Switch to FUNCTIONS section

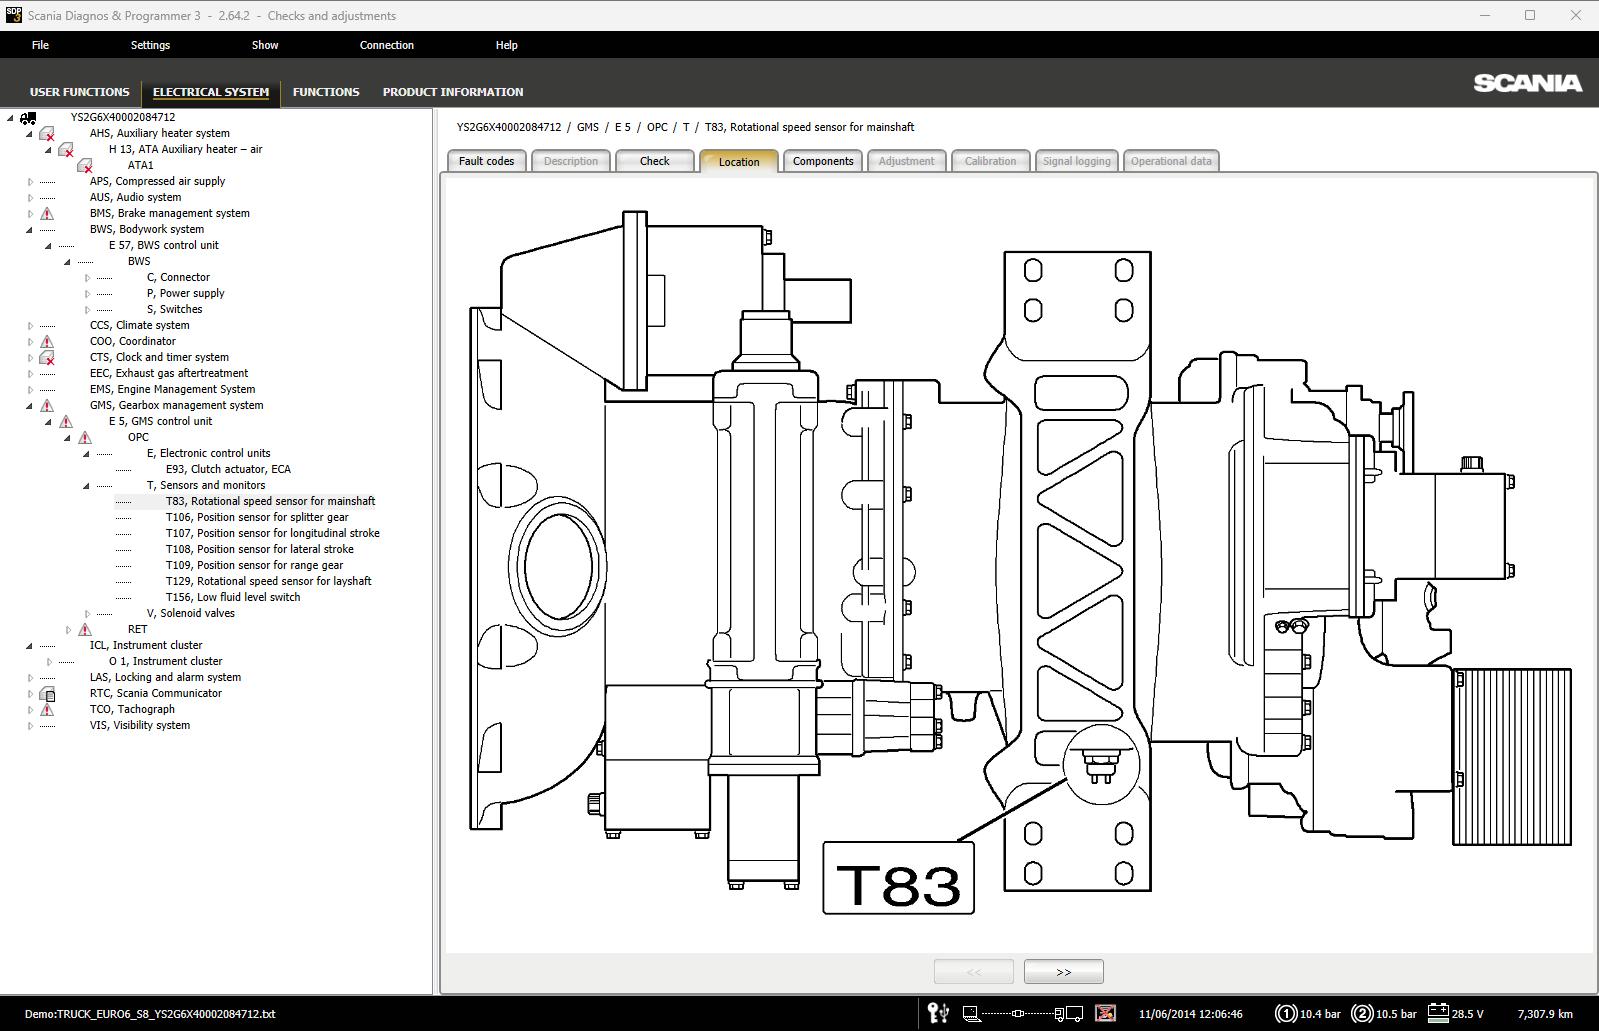click(326, 92)
